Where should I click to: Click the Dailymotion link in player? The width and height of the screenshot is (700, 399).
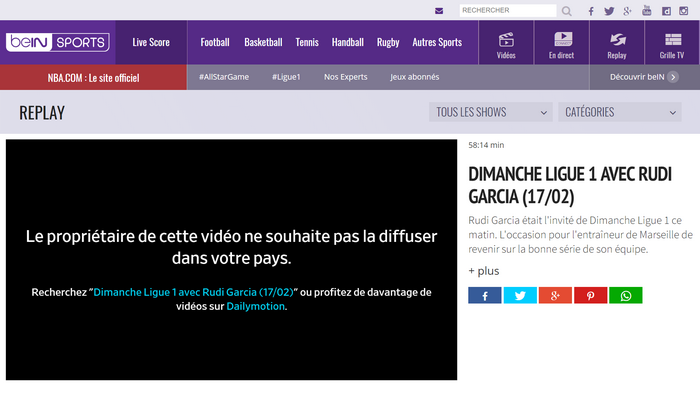(255, 306)
